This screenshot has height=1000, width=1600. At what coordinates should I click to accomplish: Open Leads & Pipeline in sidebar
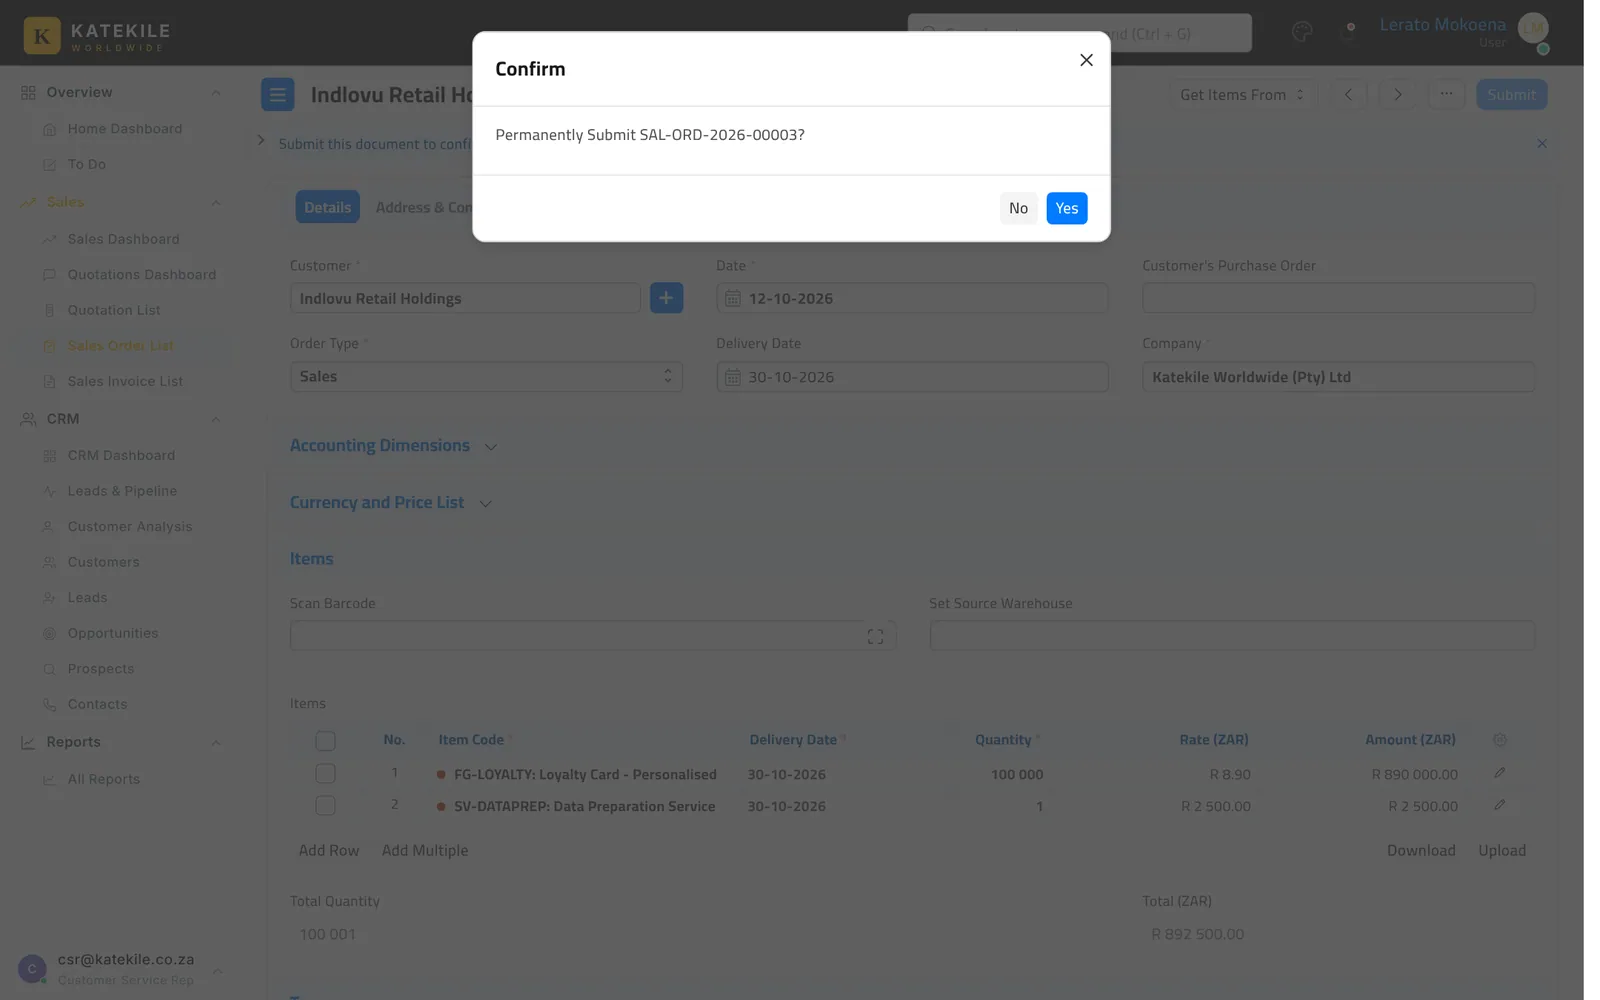click(x=122, y=492)
